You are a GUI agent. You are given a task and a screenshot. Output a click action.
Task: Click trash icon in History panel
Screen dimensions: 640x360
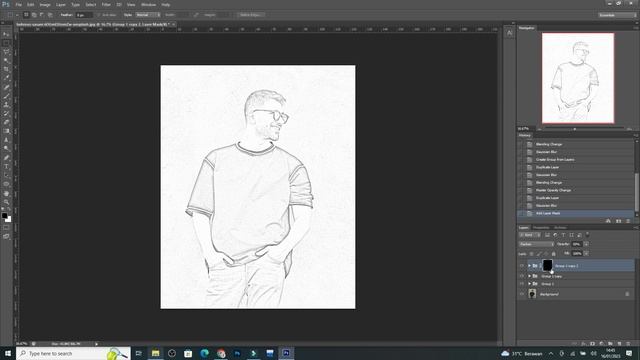point(628,221)
